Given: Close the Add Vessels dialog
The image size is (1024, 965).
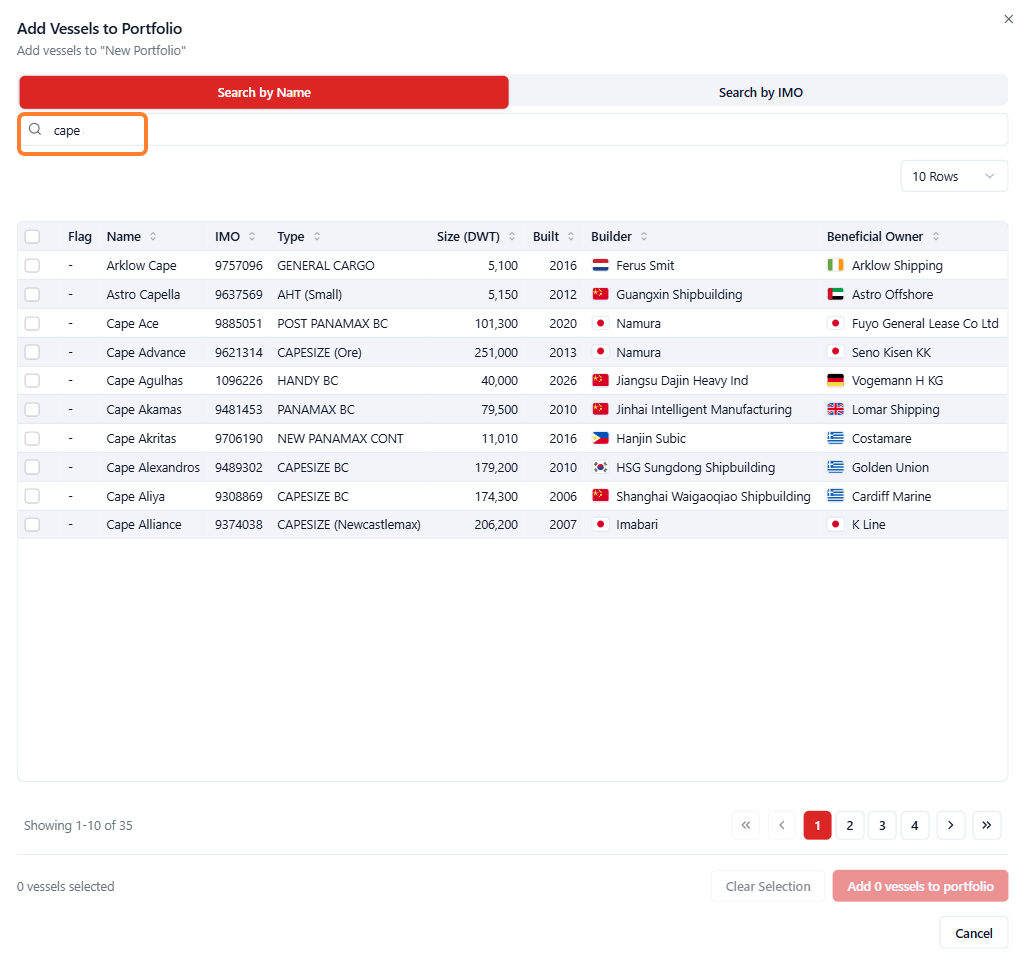Looking at the screenshot, I should (x=1008, y=19).
